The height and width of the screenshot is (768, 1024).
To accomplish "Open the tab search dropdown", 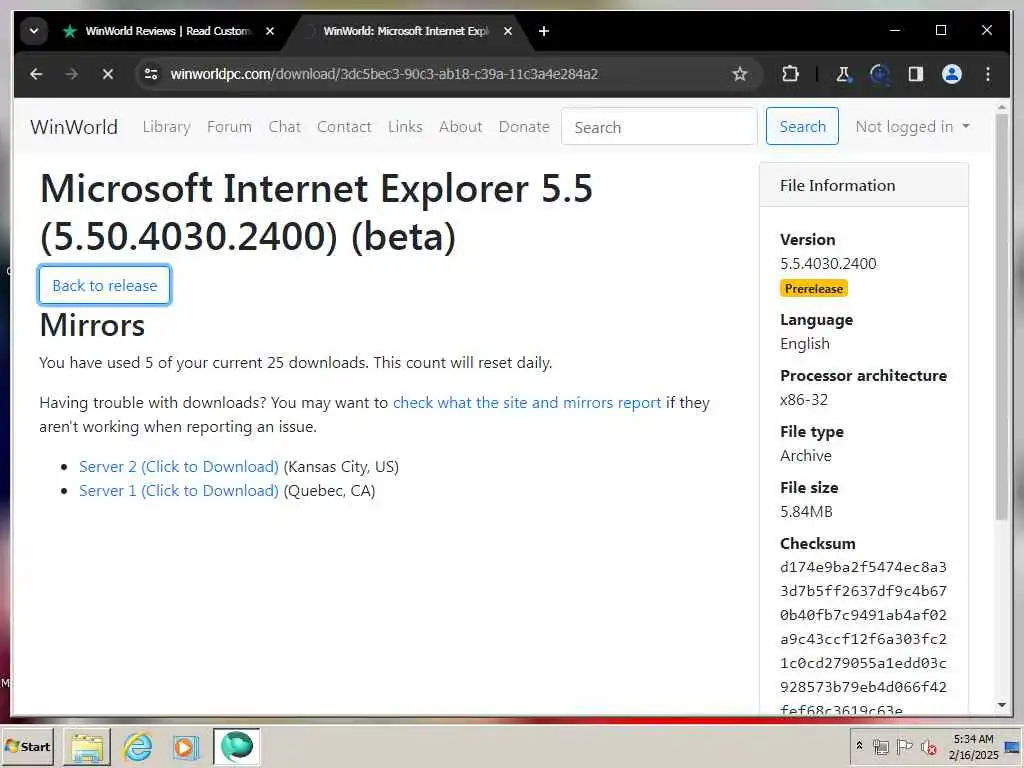I will point(34,31).
